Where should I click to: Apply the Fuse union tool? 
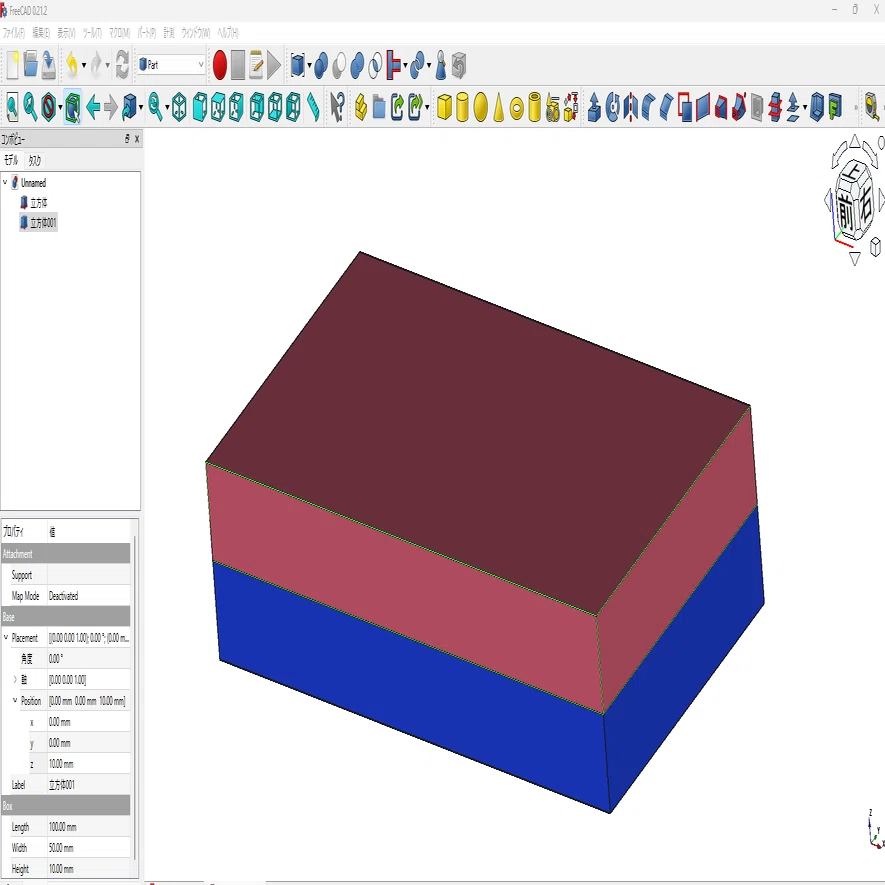[357, 65]
